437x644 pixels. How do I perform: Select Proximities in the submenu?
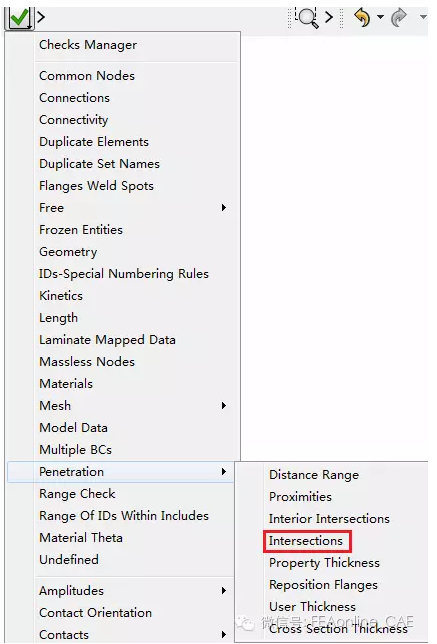coord(301,497)
